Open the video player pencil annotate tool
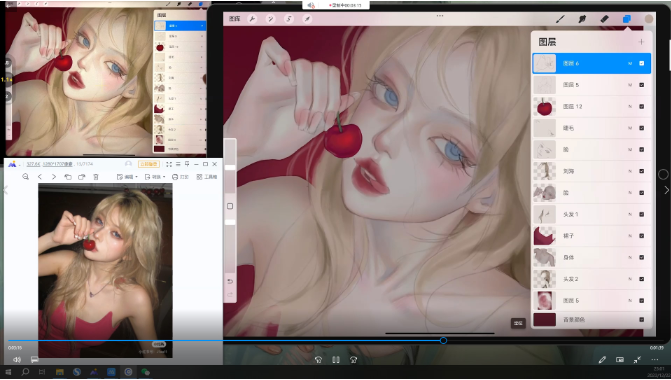 [x=602, y=360]
